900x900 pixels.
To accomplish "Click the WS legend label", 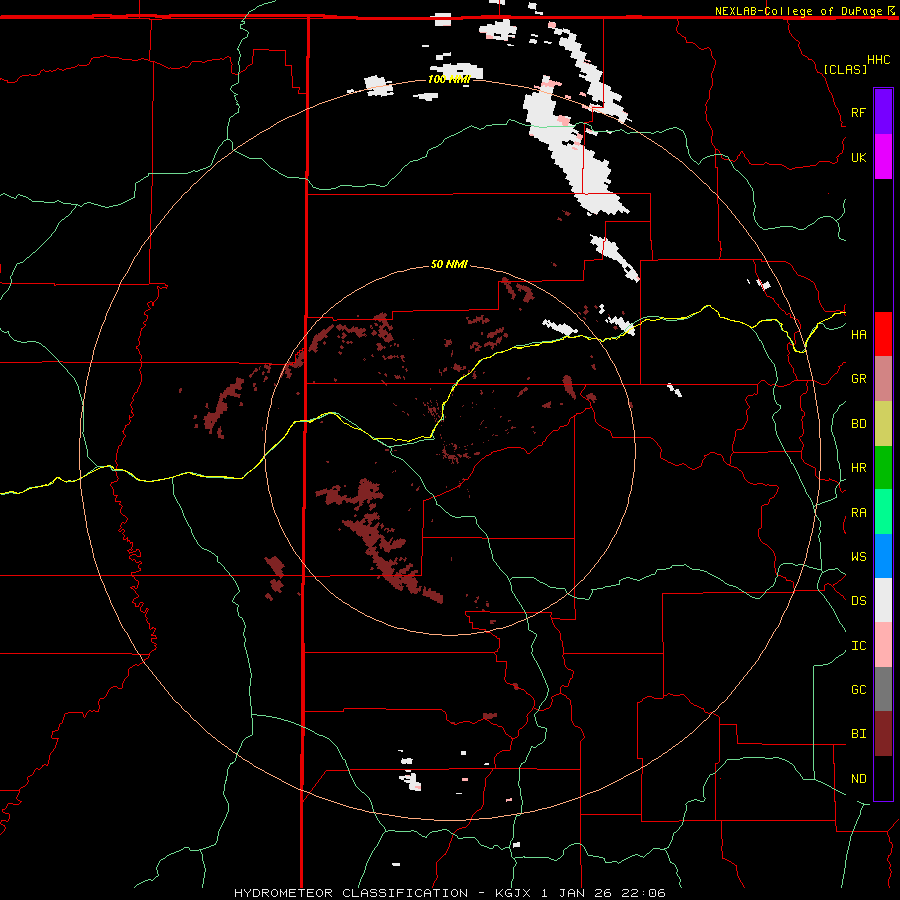I will click(x=858, y=556).
